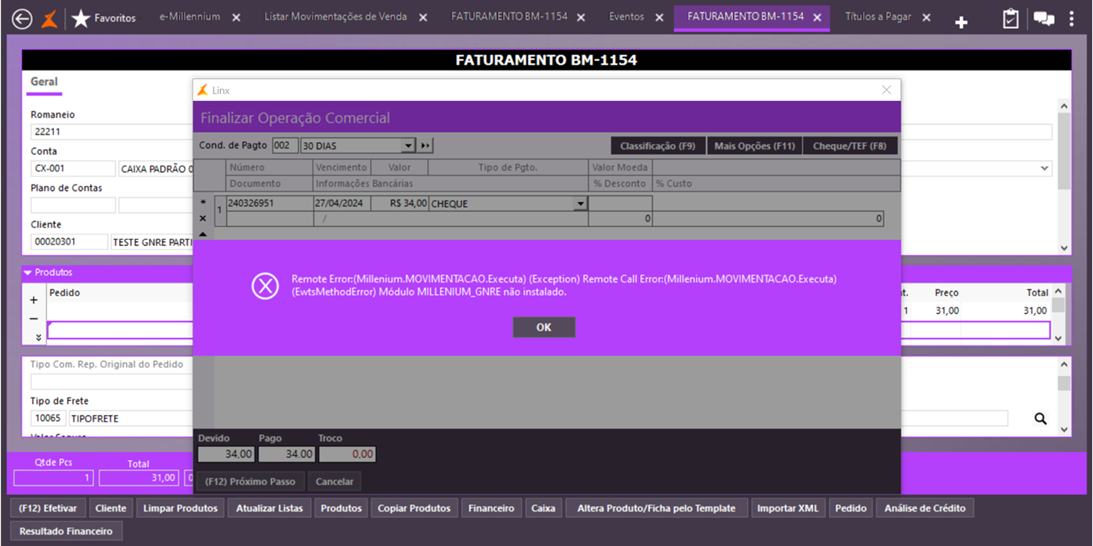The width and height of the screenshot is (1093, 546).
Task: Open Classificação (F9) button
Action: pyautogui.click(x=658, y=146)
